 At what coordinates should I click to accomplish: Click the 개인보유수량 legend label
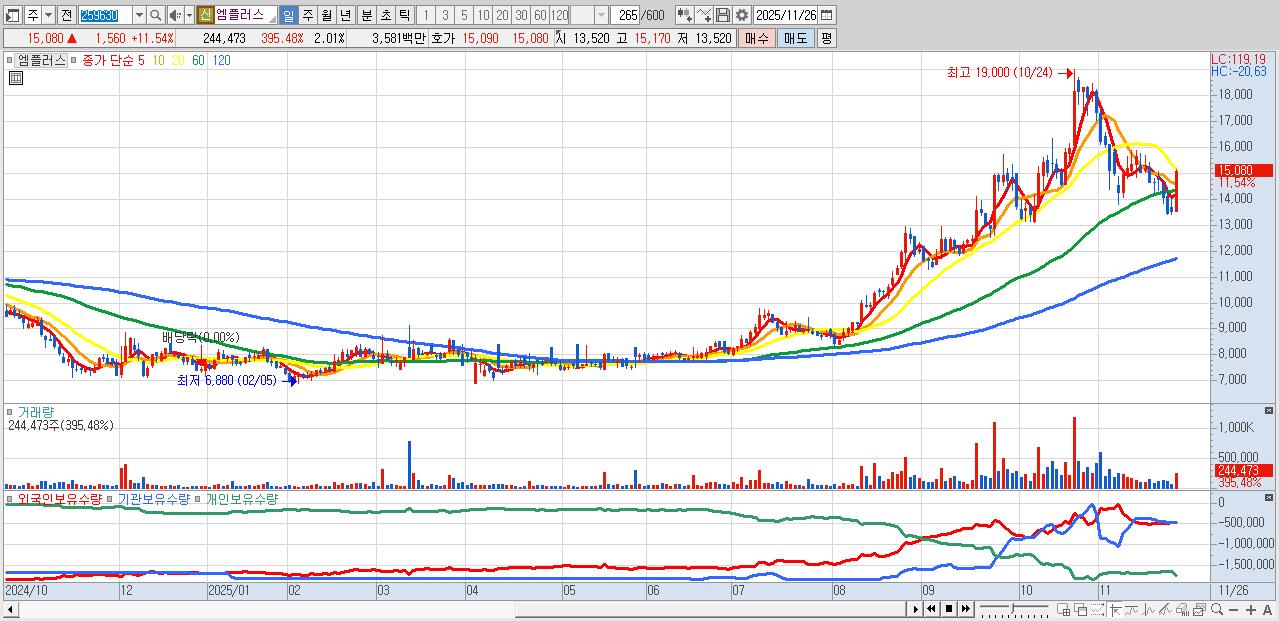pos(241,498)
